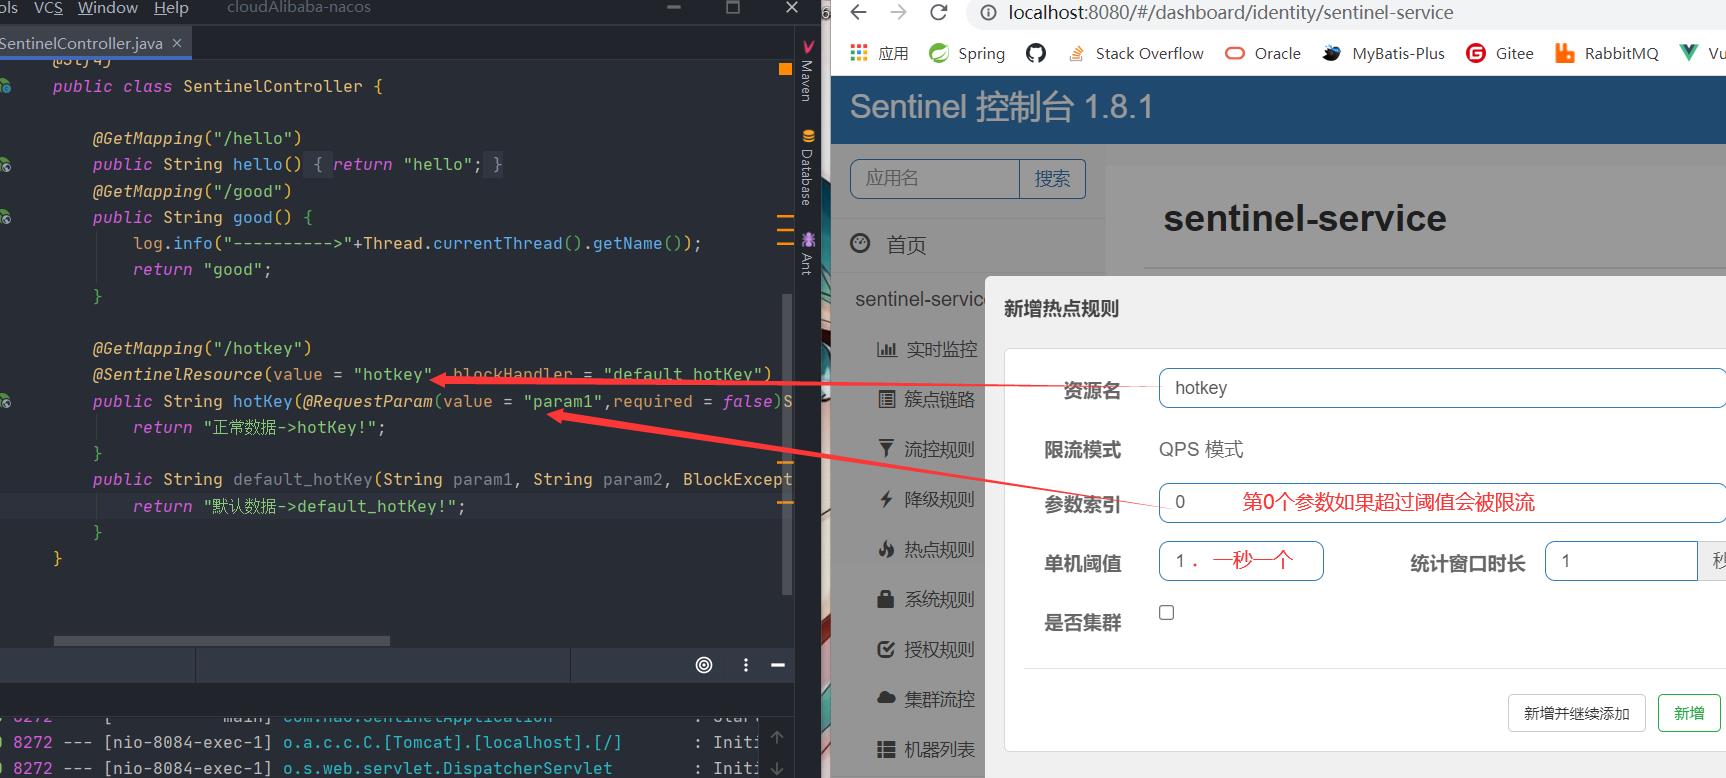Open 流控规则 in sidebar
Screen dimensions: 1726x778
[x=927, y=449]
